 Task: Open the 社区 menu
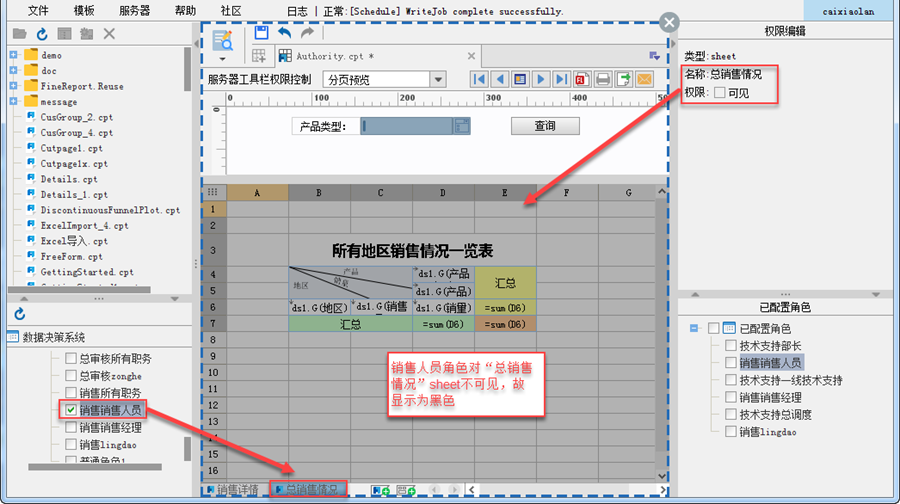click(x=231, y=11)
